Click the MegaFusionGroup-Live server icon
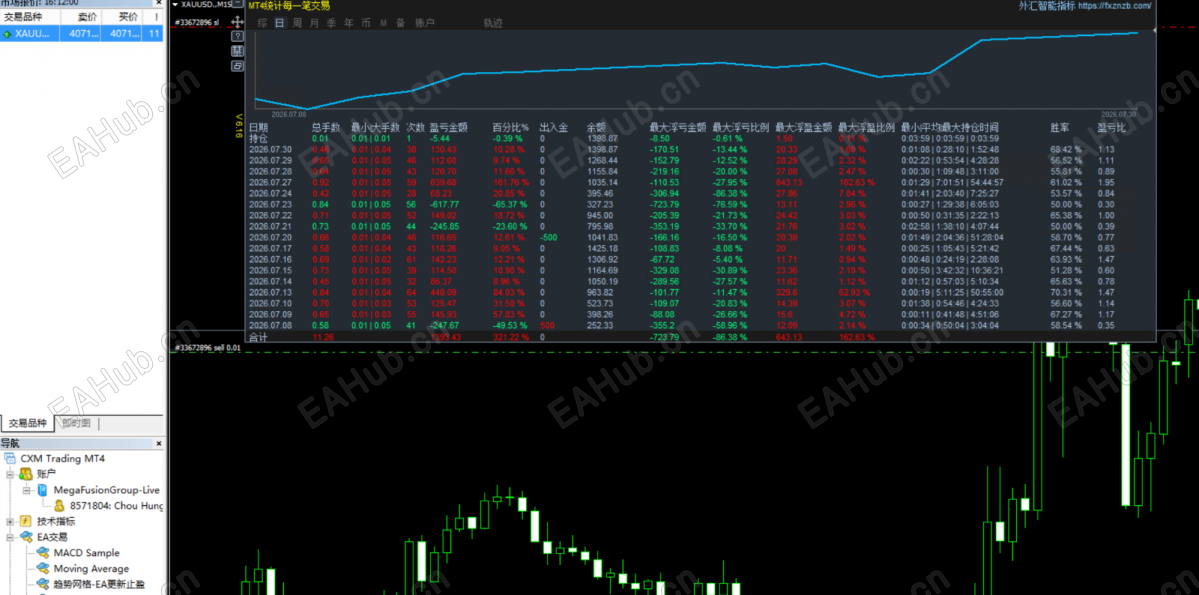 point(42,490)
